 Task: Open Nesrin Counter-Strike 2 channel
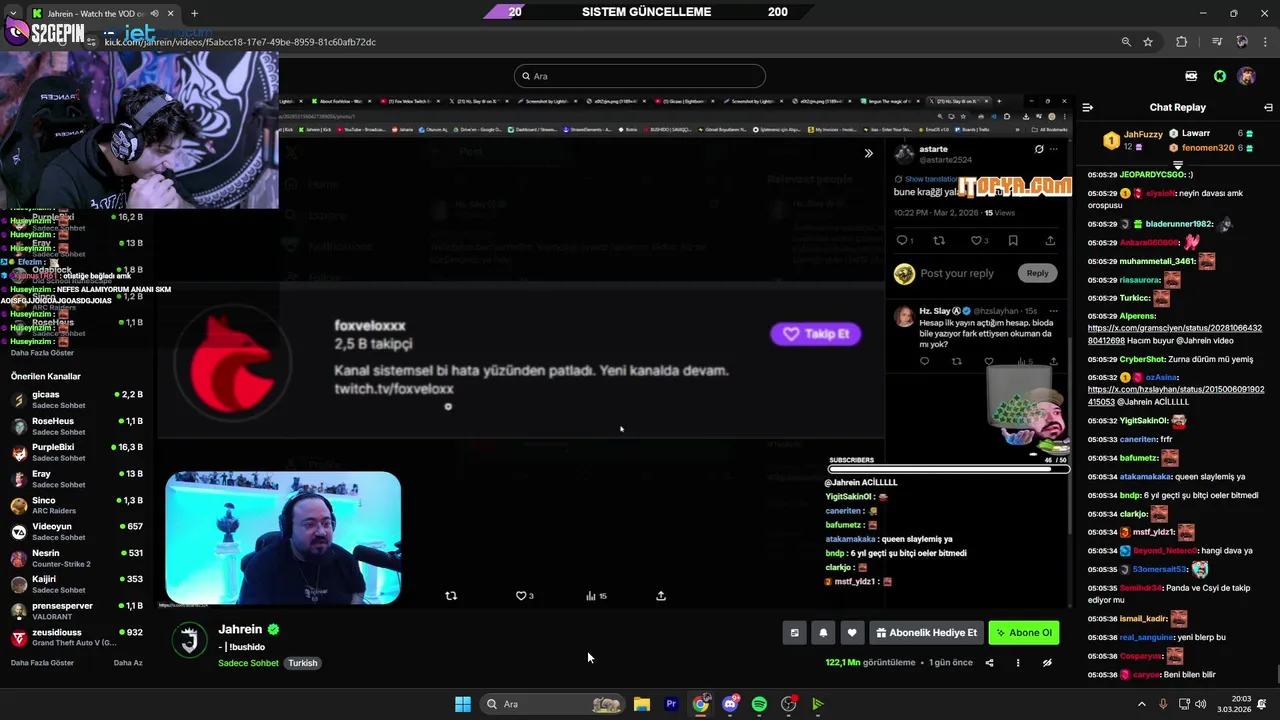point(77,558)
